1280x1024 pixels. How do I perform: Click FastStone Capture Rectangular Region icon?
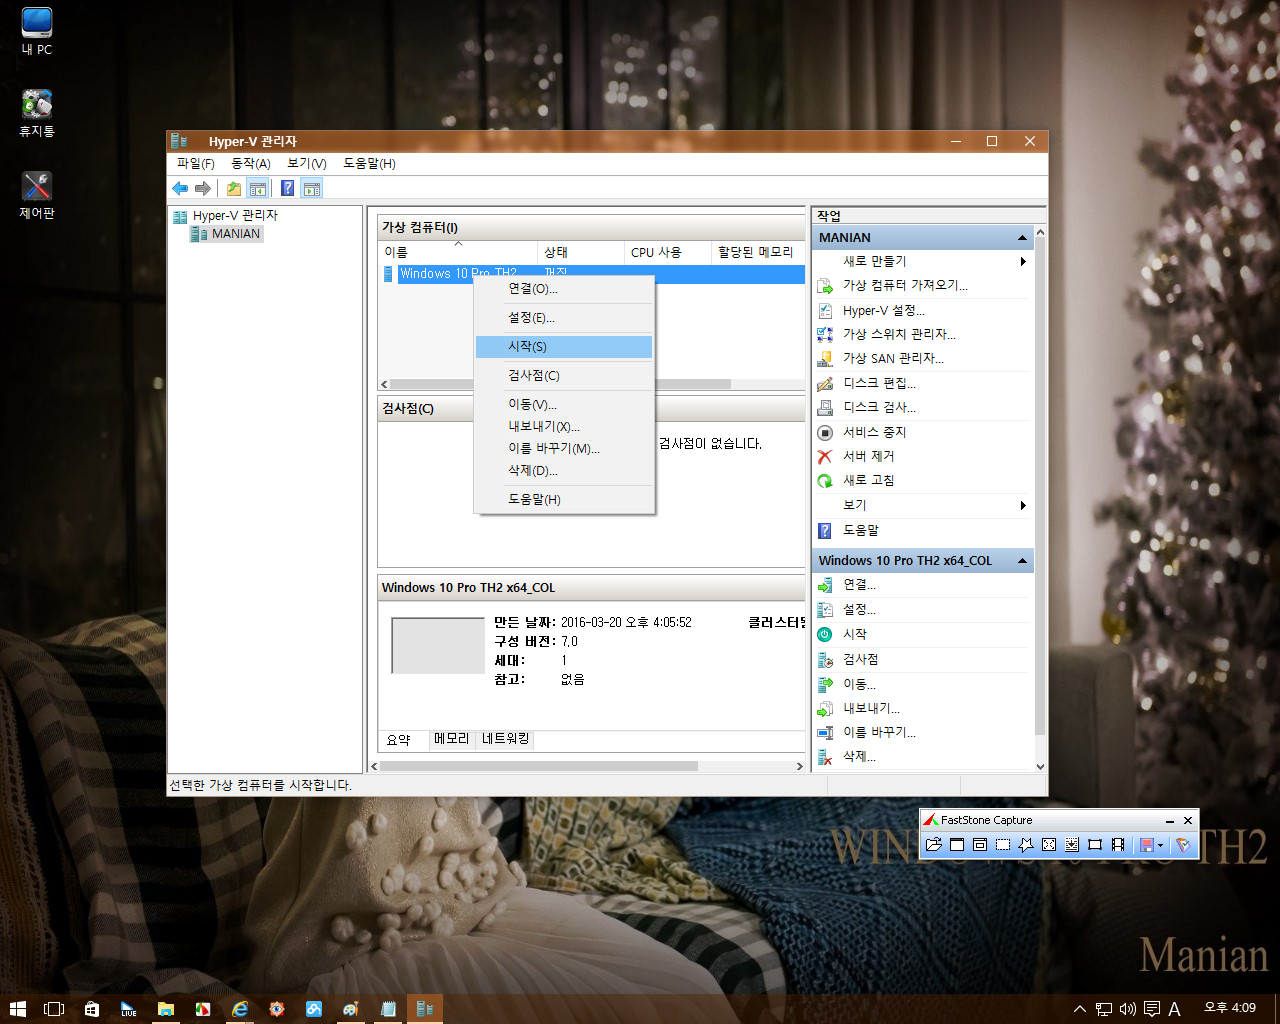click(x=1003, y=845)
